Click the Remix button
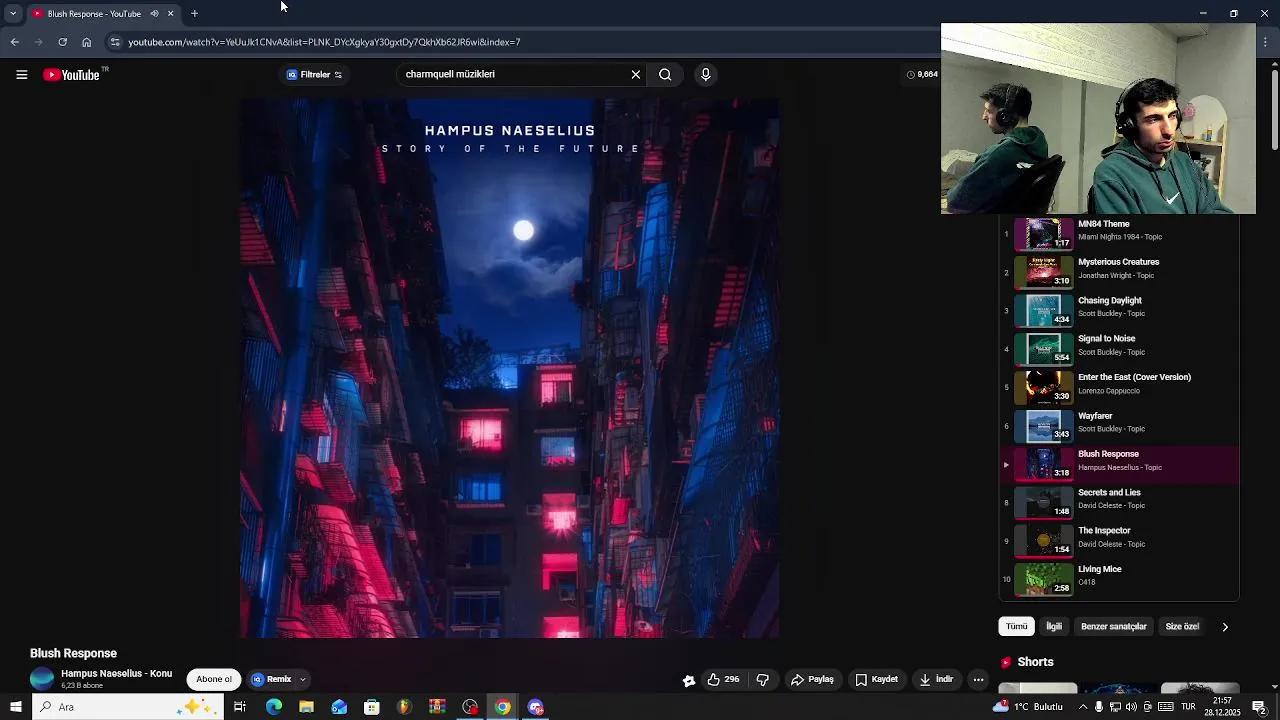 coord(272,680)
